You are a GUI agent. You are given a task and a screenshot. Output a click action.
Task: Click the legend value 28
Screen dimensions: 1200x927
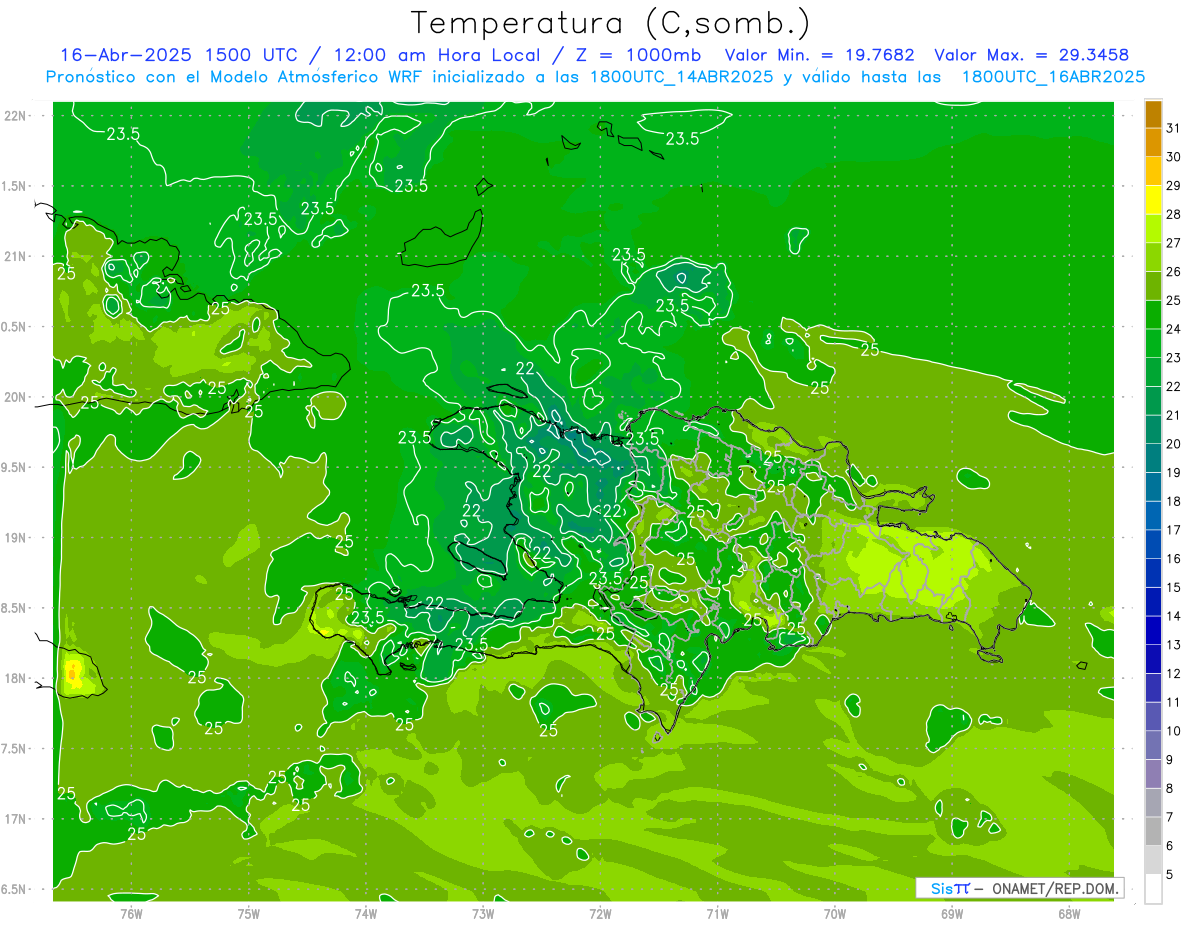pyautogui.click(x=1173, y=214)
